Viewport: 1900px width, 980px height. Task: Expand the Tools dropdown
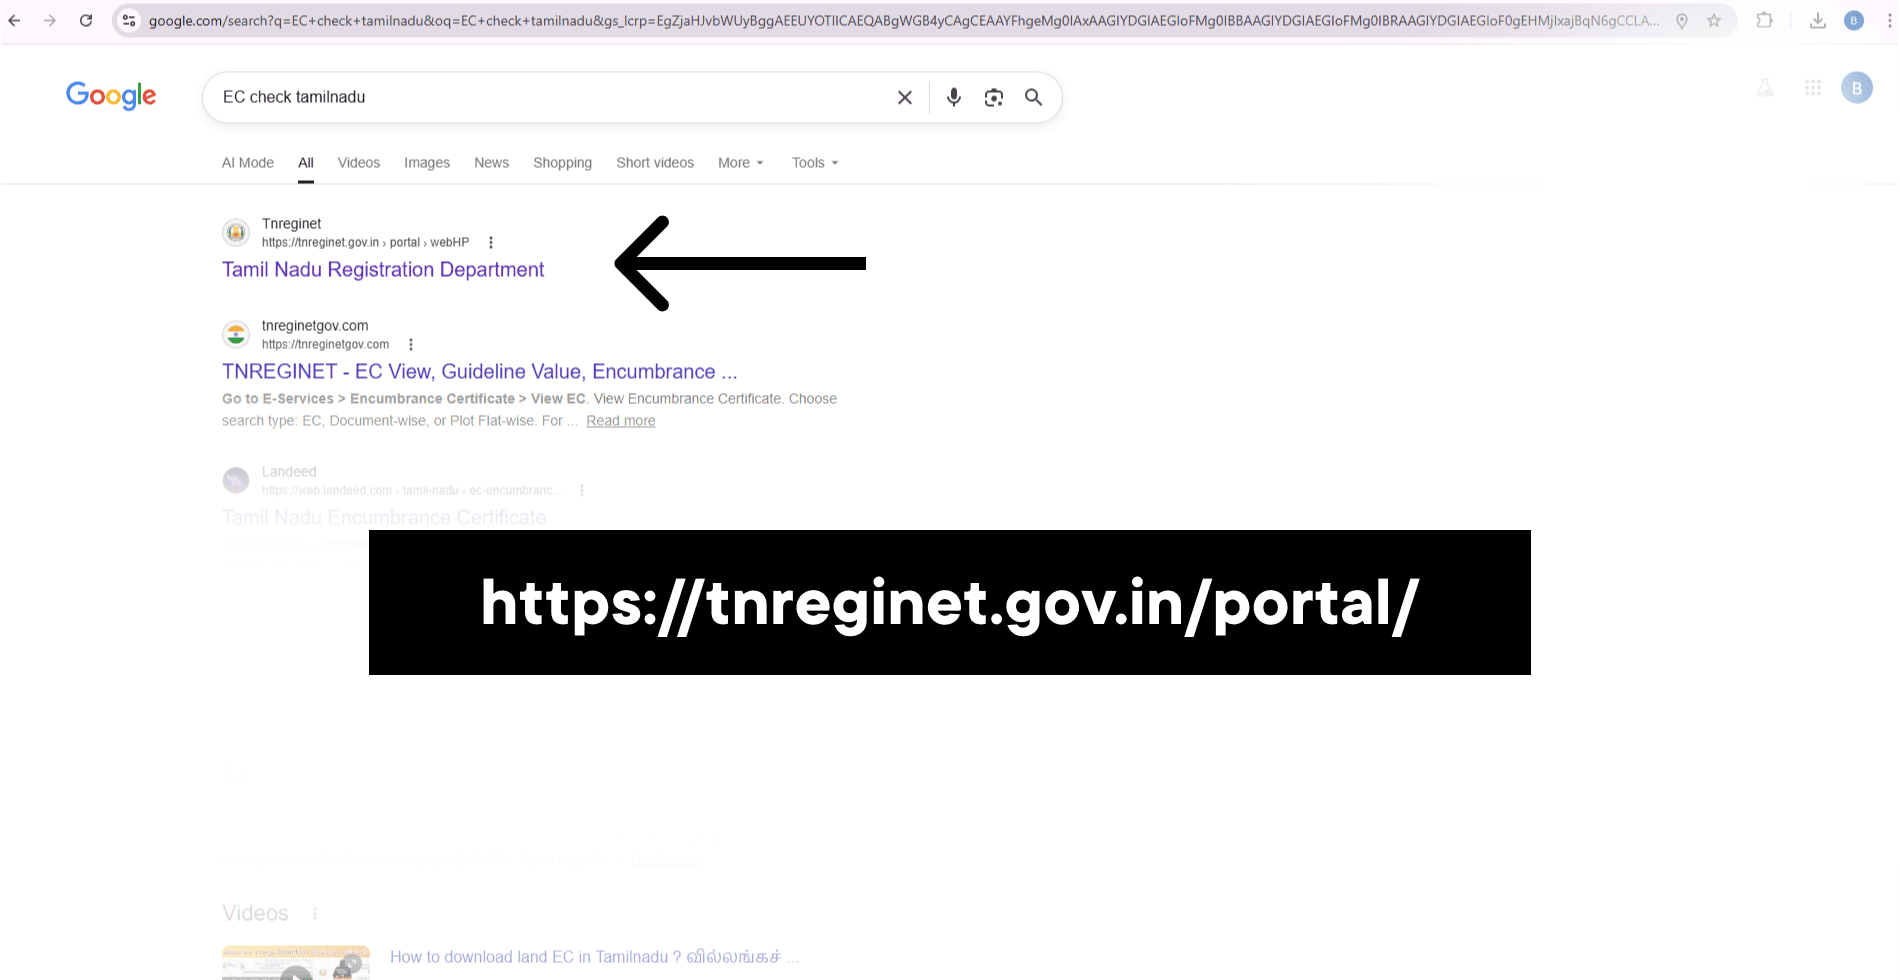tap(814, 163)
